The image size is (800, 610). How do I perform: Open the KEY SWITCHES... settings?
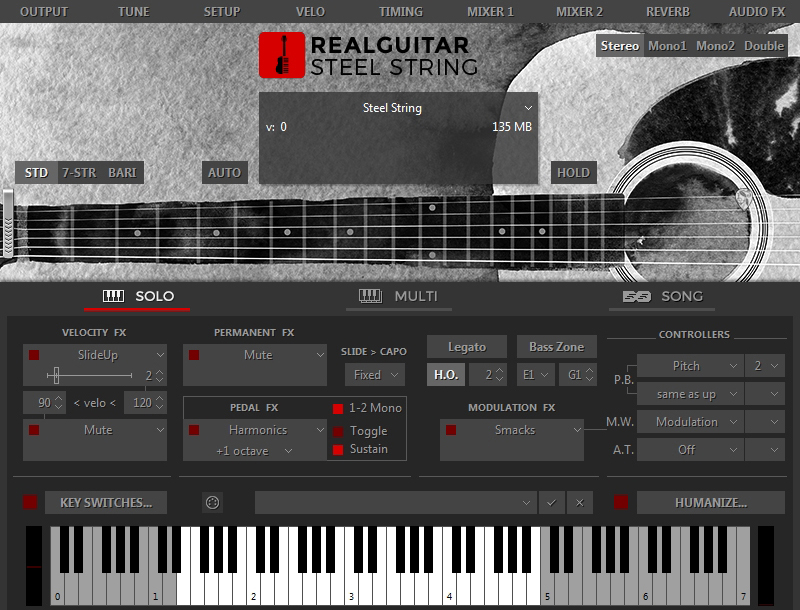(x=106, y=503)
